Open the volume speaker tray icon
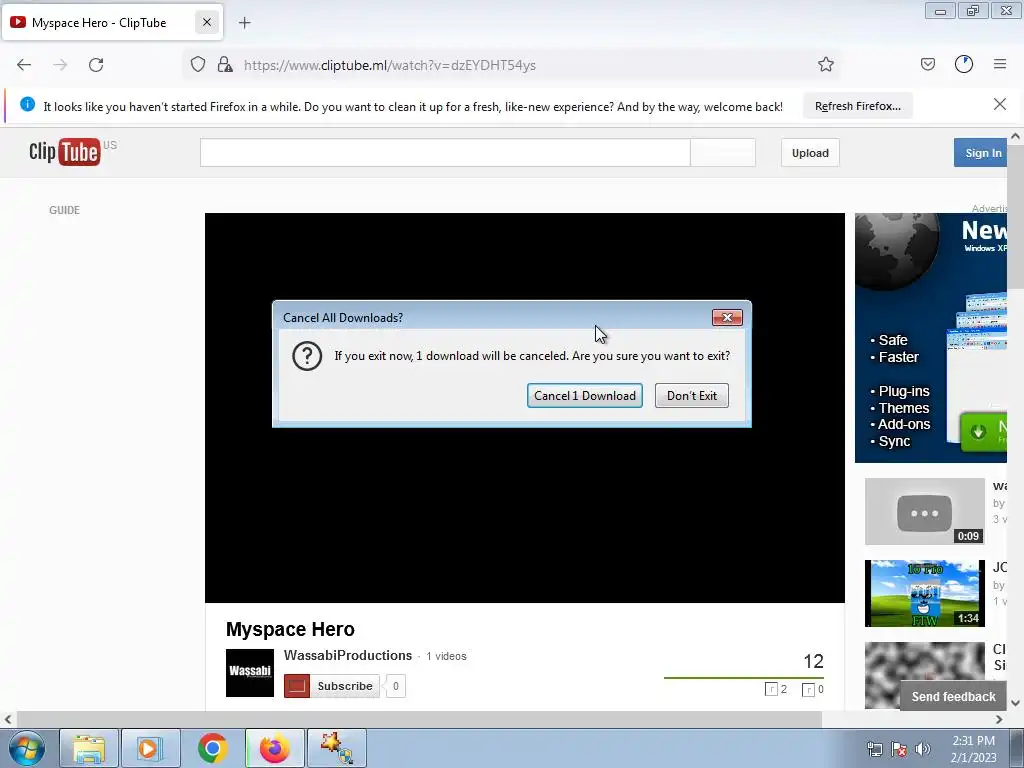The height and width of the screenshot is (768, 1024). point(922,749)
